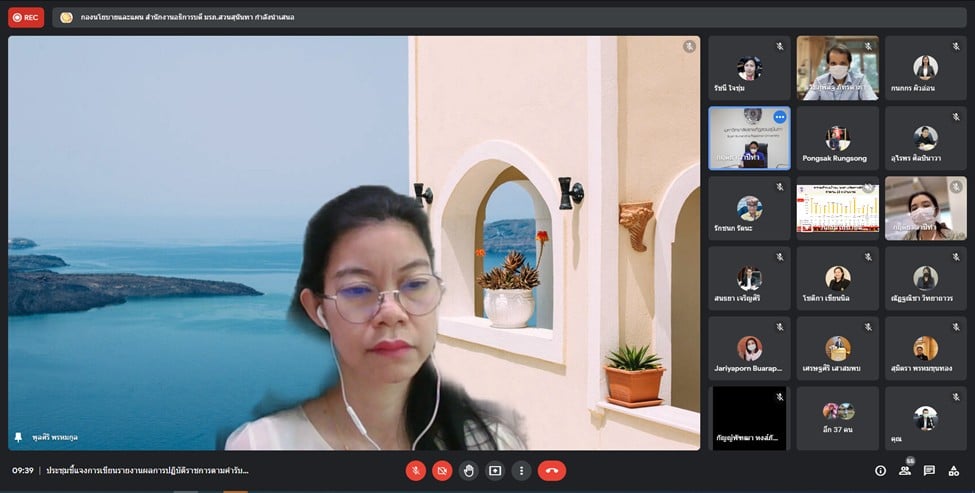This screenshot has height=493, width=975.
Task: Open the activities panel
Action: 954,470
